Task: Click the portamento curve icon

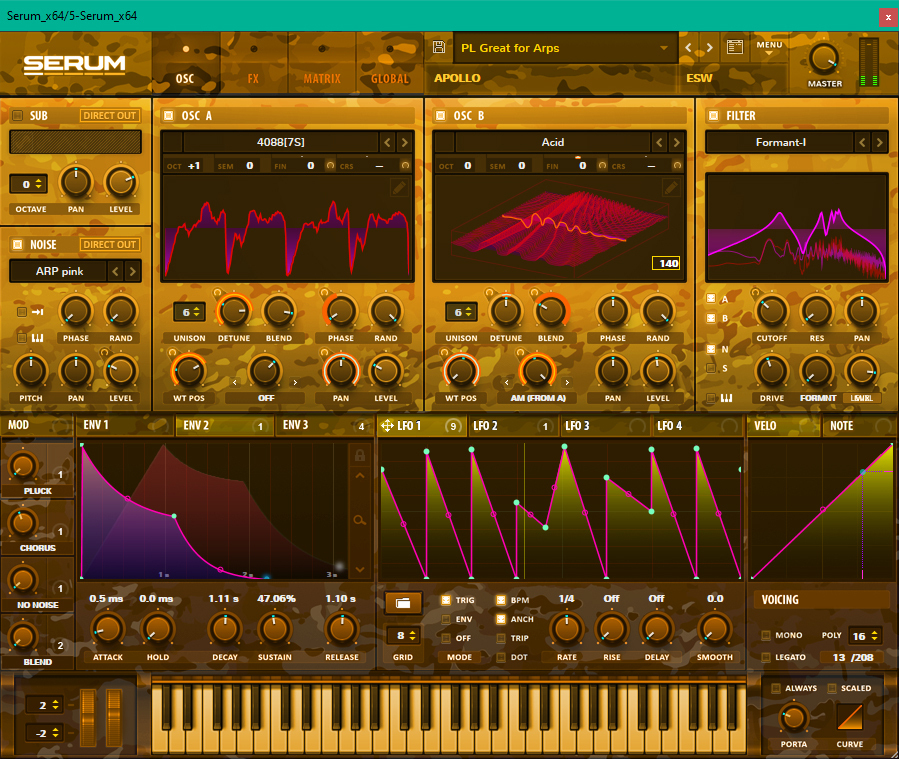Action: pos(850,717)
